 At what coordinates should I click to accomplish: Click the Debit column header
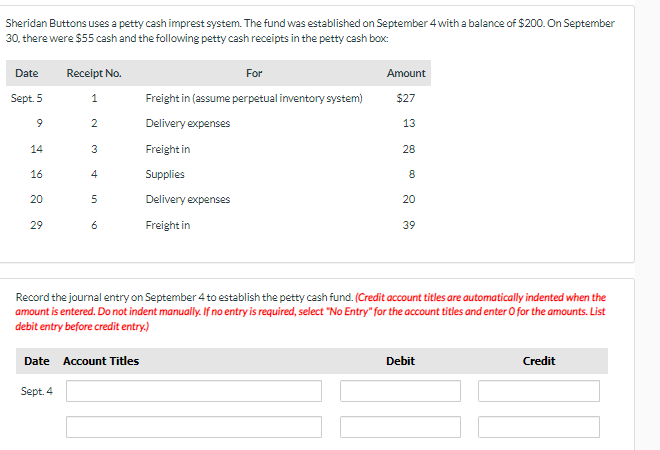(x=400, y=361)
